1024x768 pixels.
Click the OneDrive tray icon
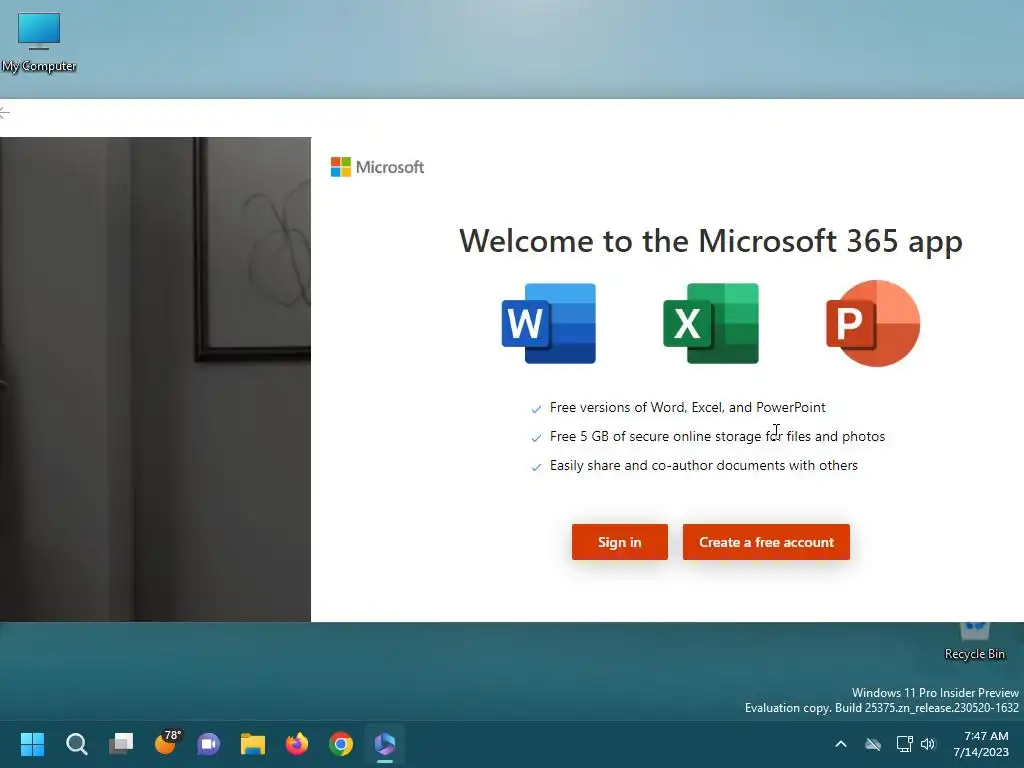(x=873, y=744)
